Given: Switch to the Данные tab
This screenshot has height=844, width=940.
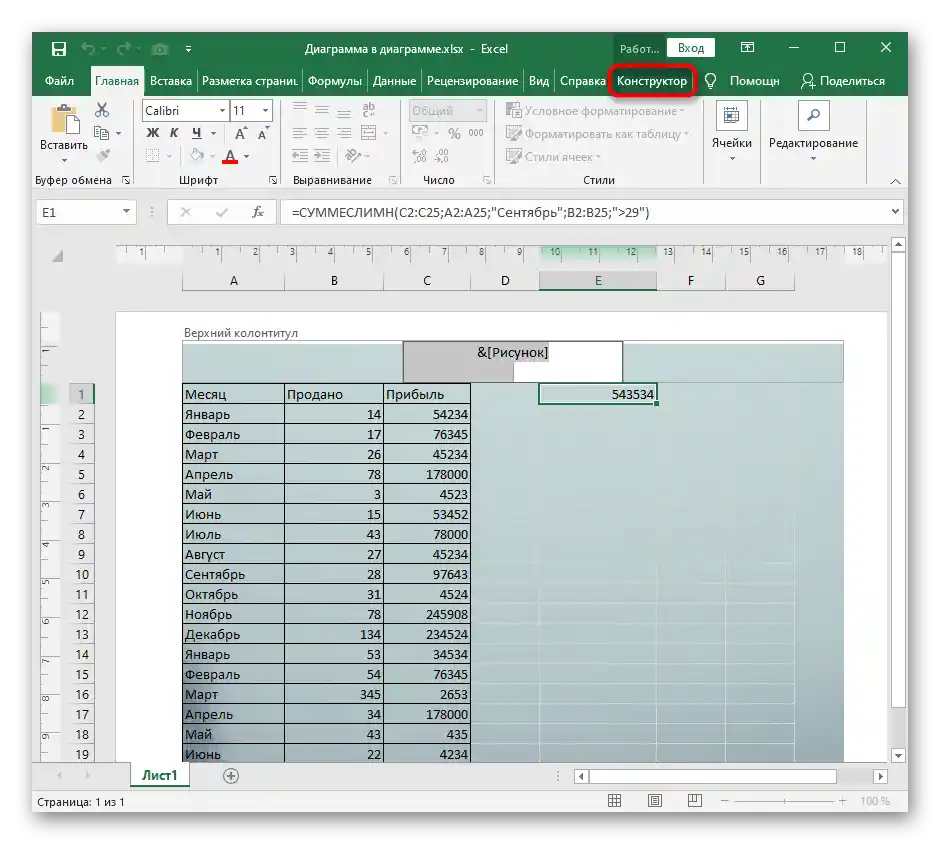Looking at the screenshot, I should (394, 81).
